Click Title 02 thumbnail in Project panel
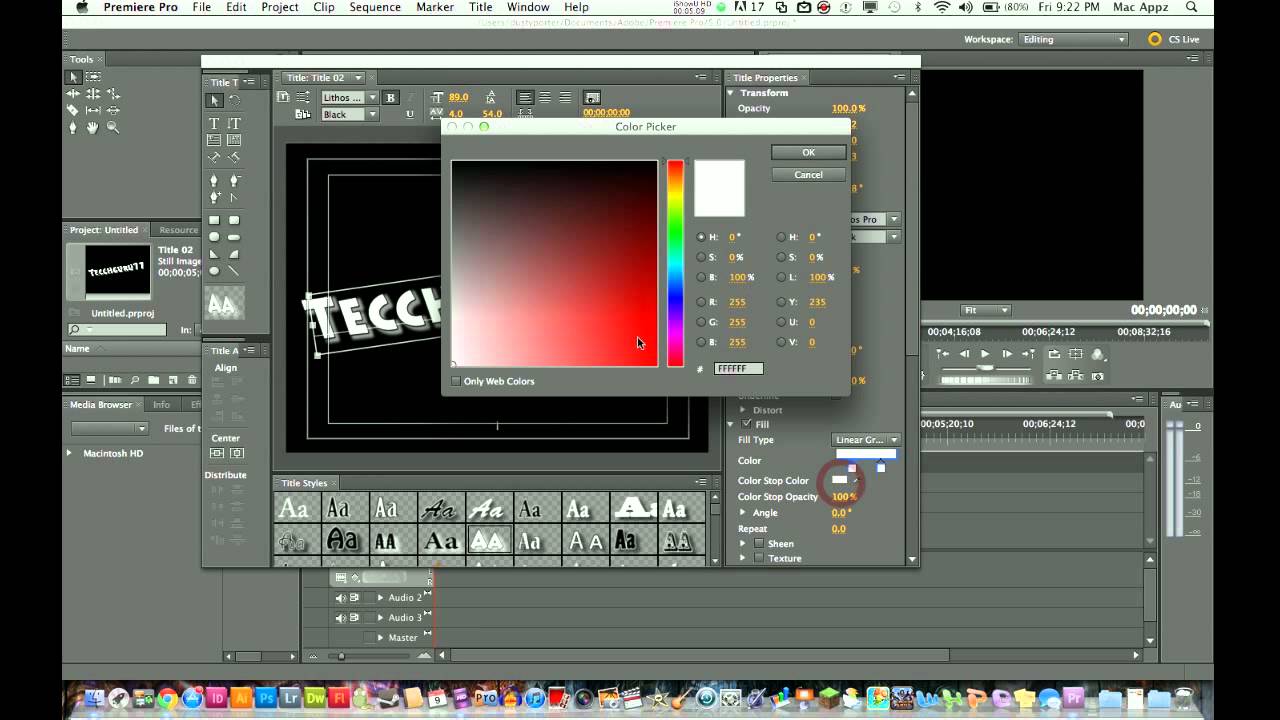 coord(118,270)
